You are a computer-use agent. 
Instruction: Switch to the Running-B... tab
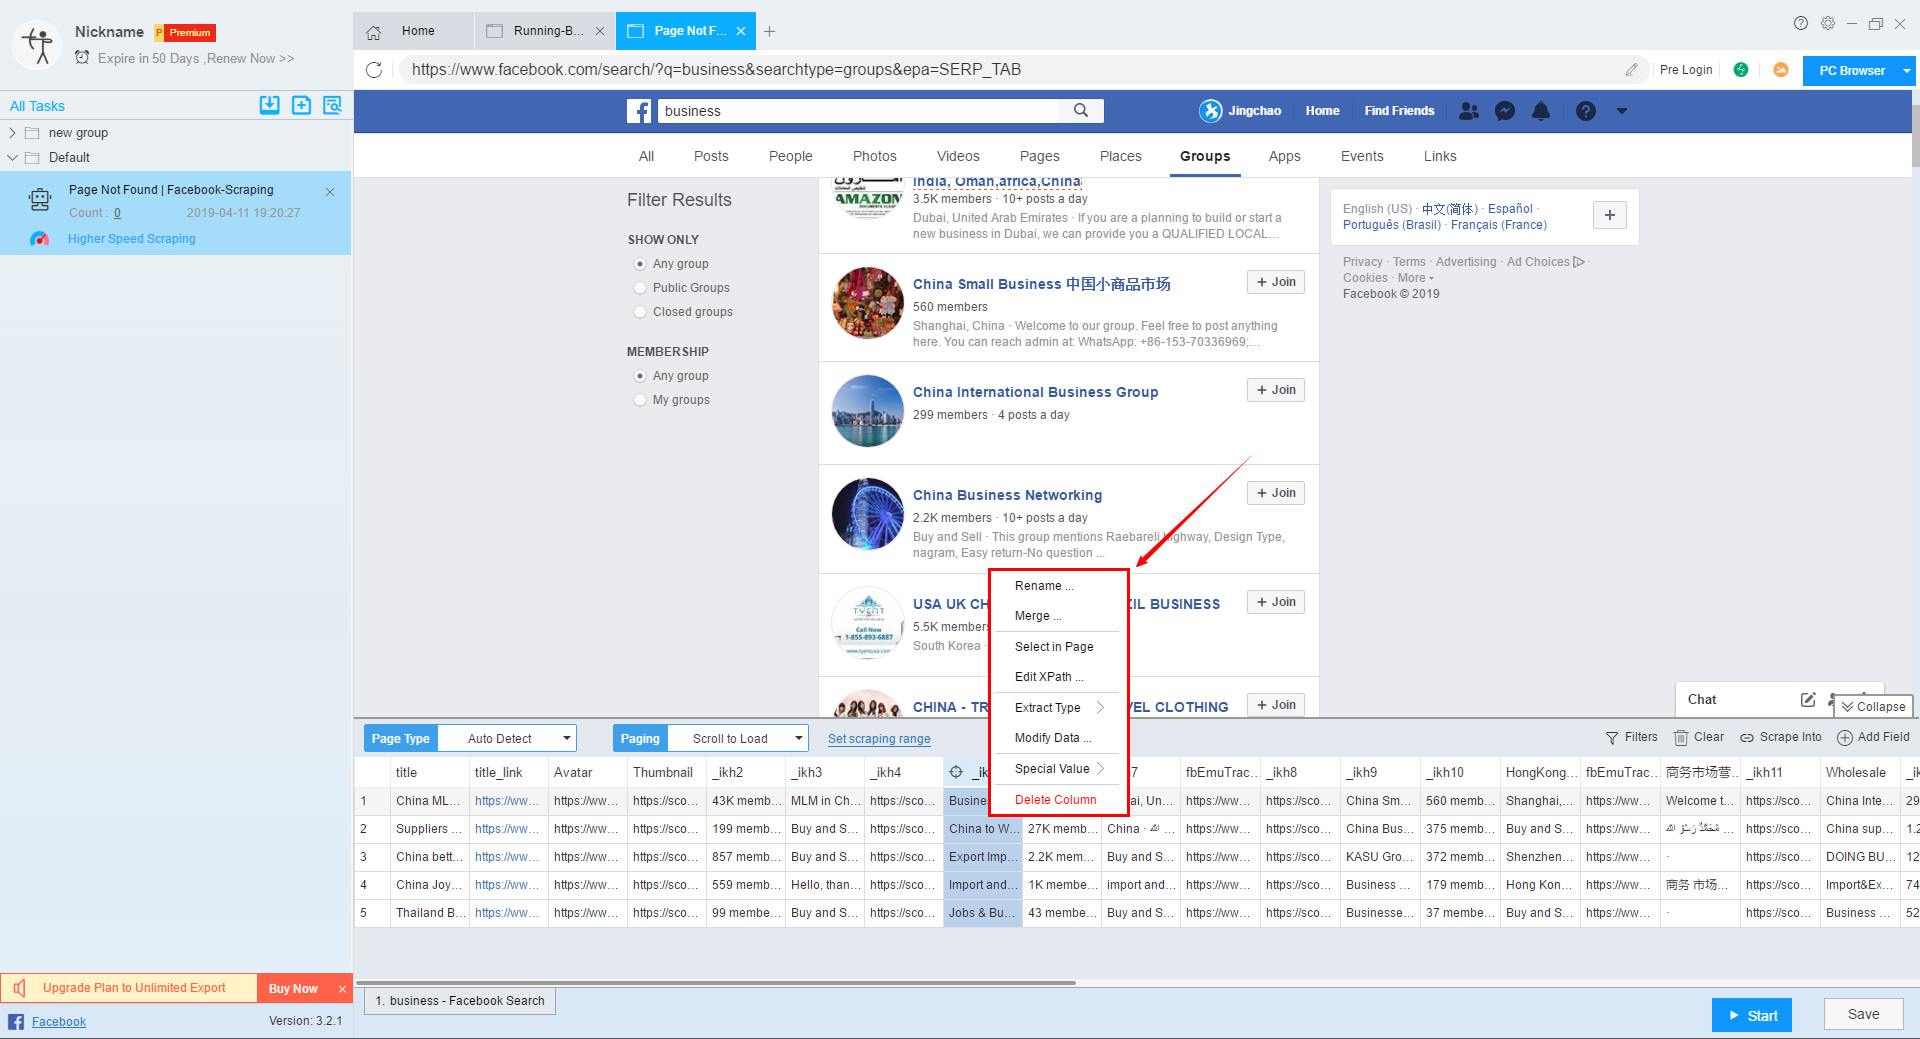[545, 32]
